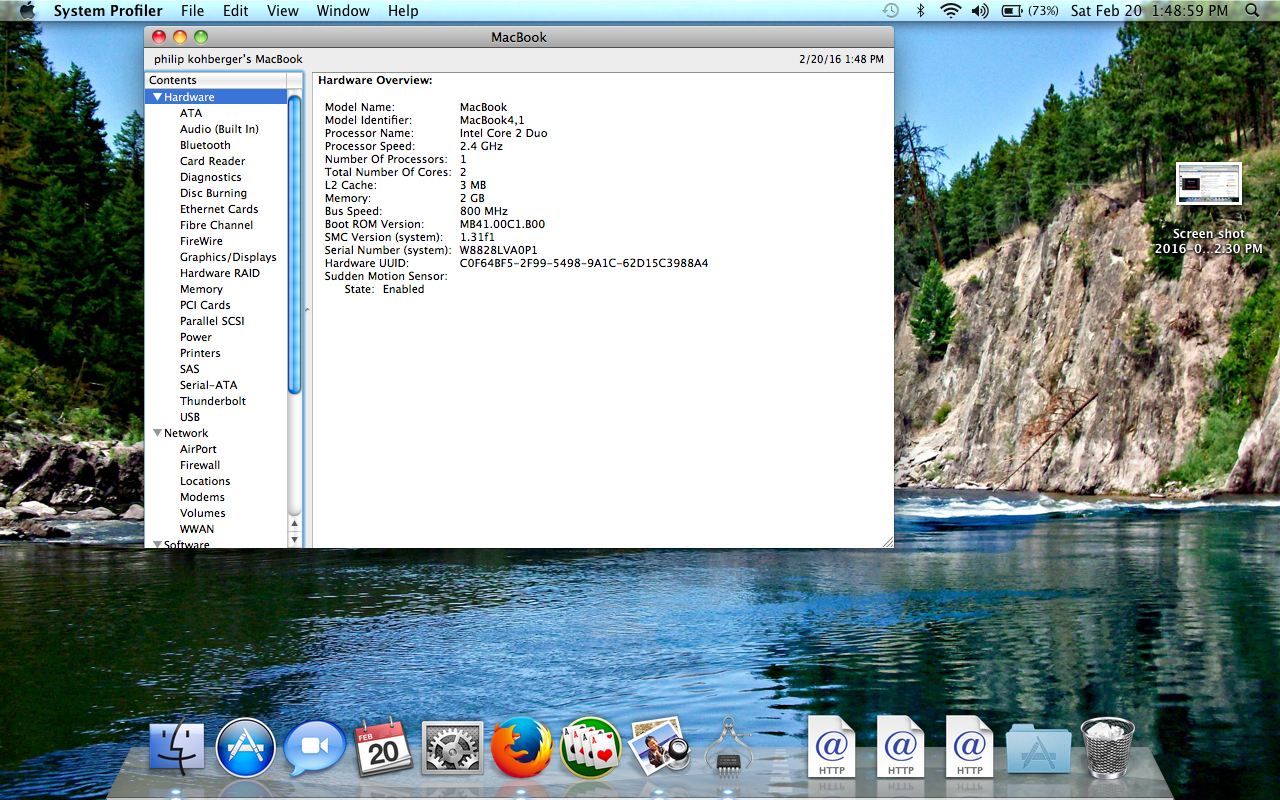
Task: Open the last HTTP location file before Applications folder
Action: pyautogui.click(x=969, y=747)
